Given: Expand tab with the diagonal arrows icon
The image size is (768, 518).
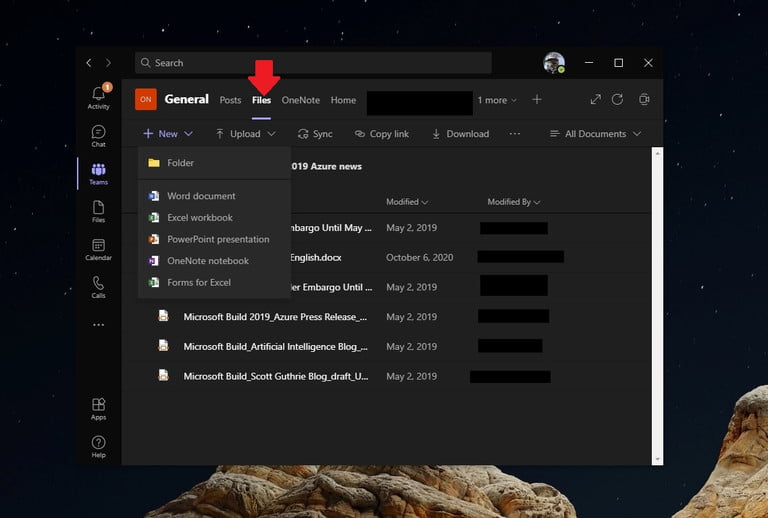Looking at the screenshot, I should pyautogui.click(x=596, y=99).
